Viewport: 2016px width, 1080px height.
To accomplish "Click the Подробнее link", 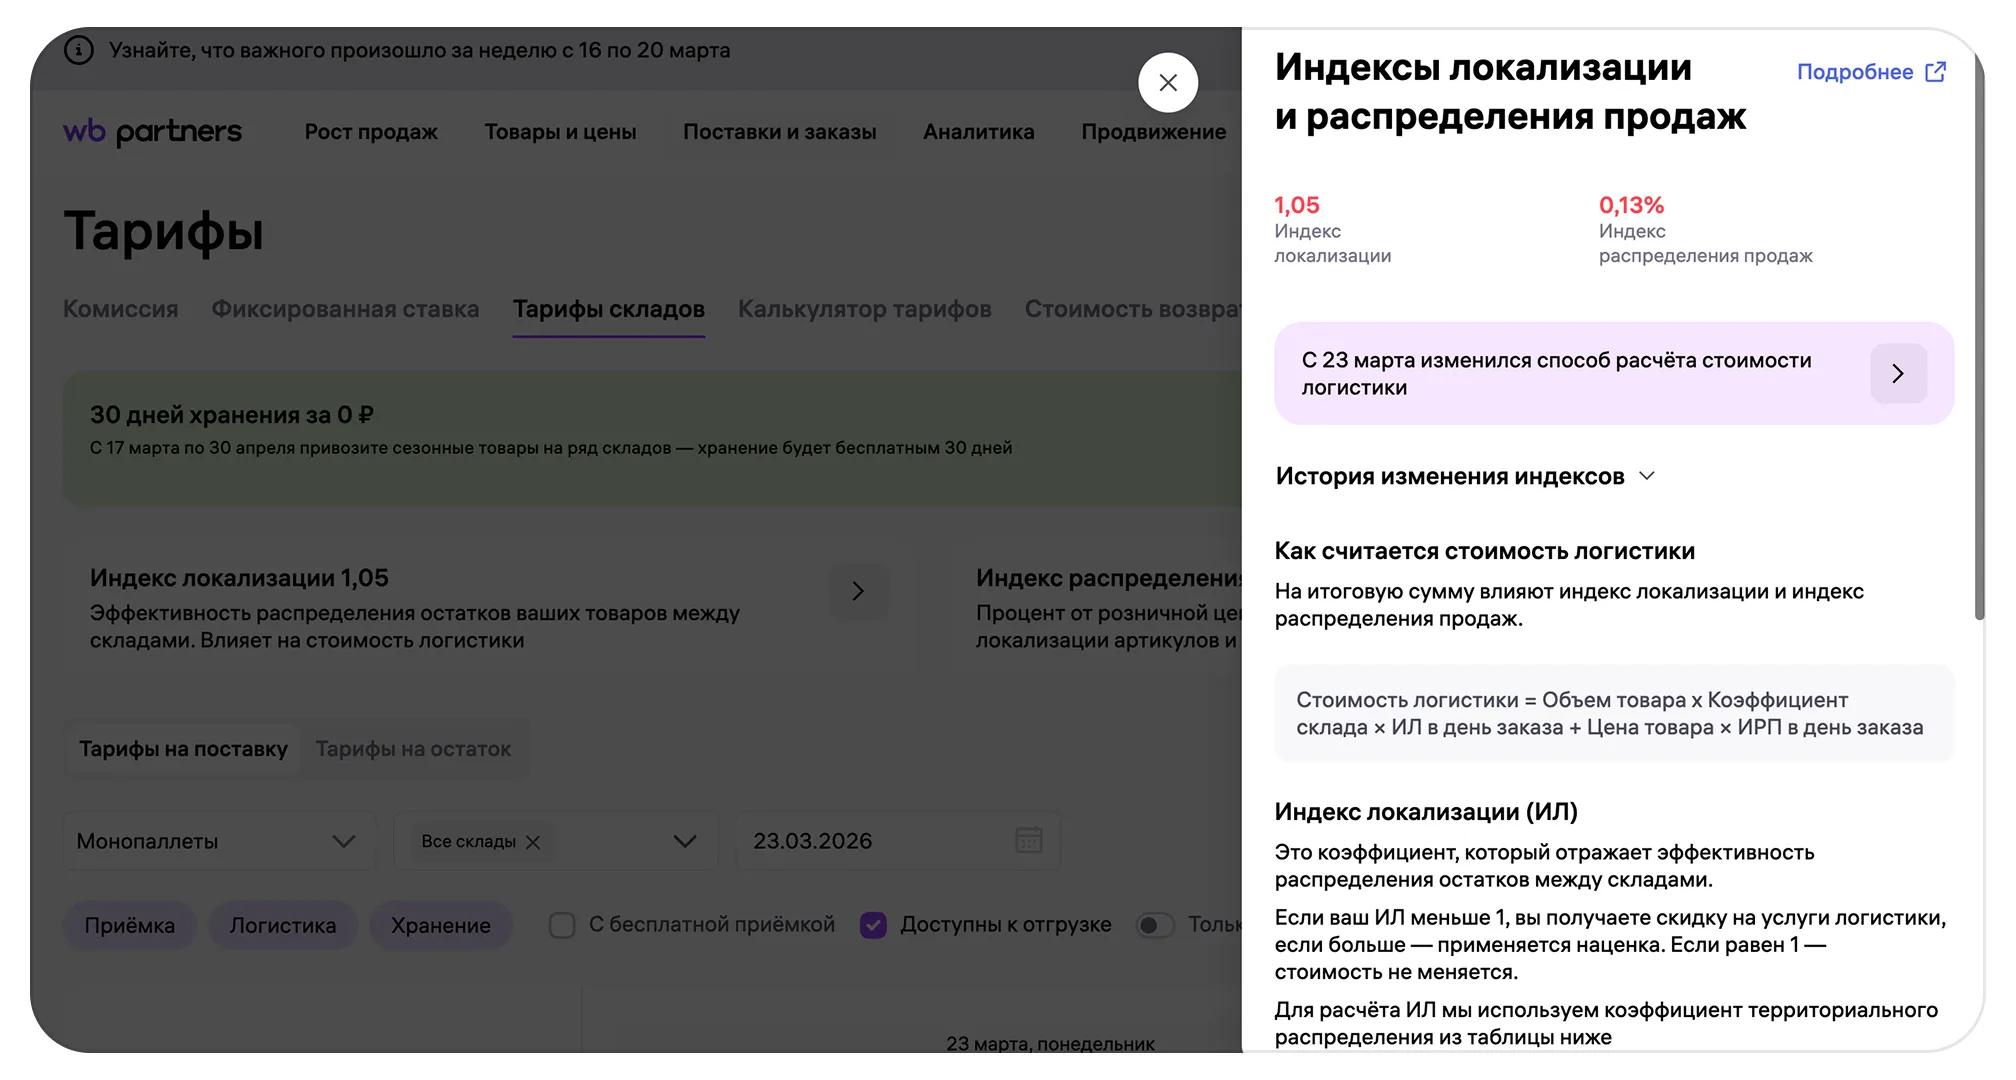I will click(1854, 72).
